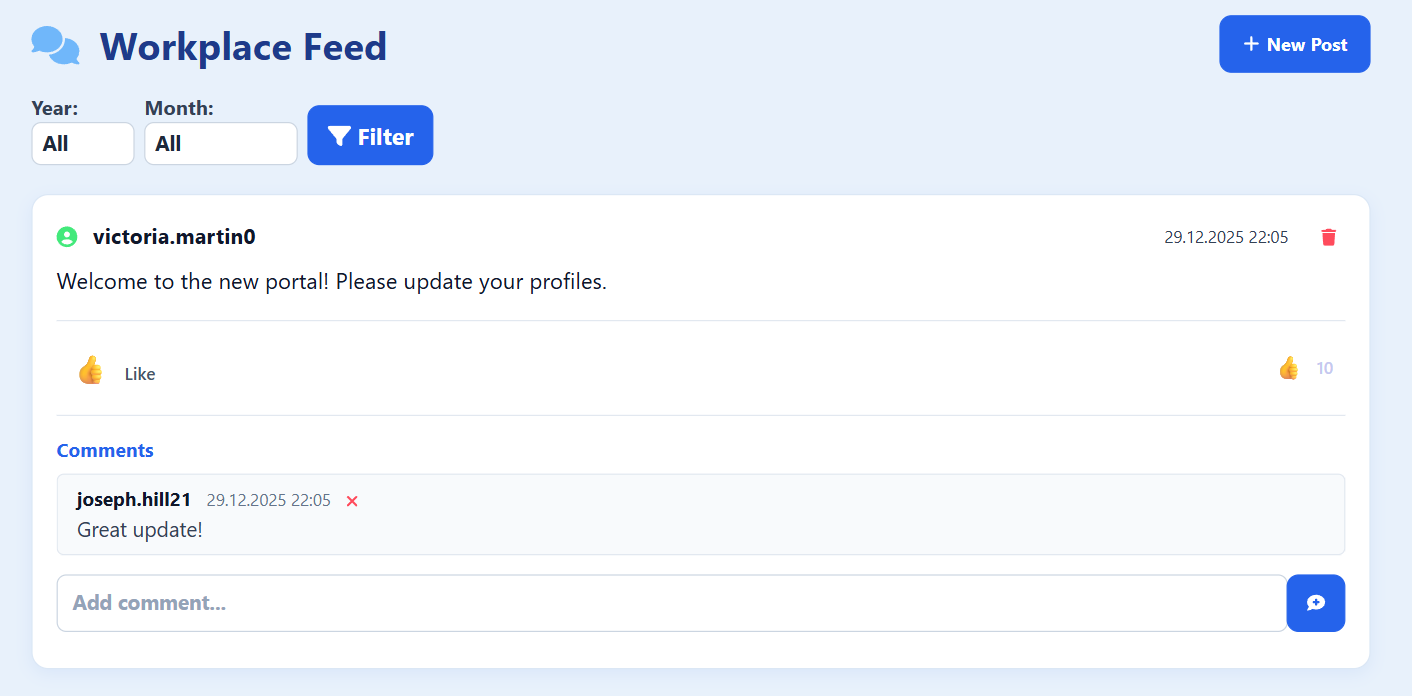The image size is (1412, 696).
Task: Click the Workplace Feed title
Action: (x=243, y=46)
